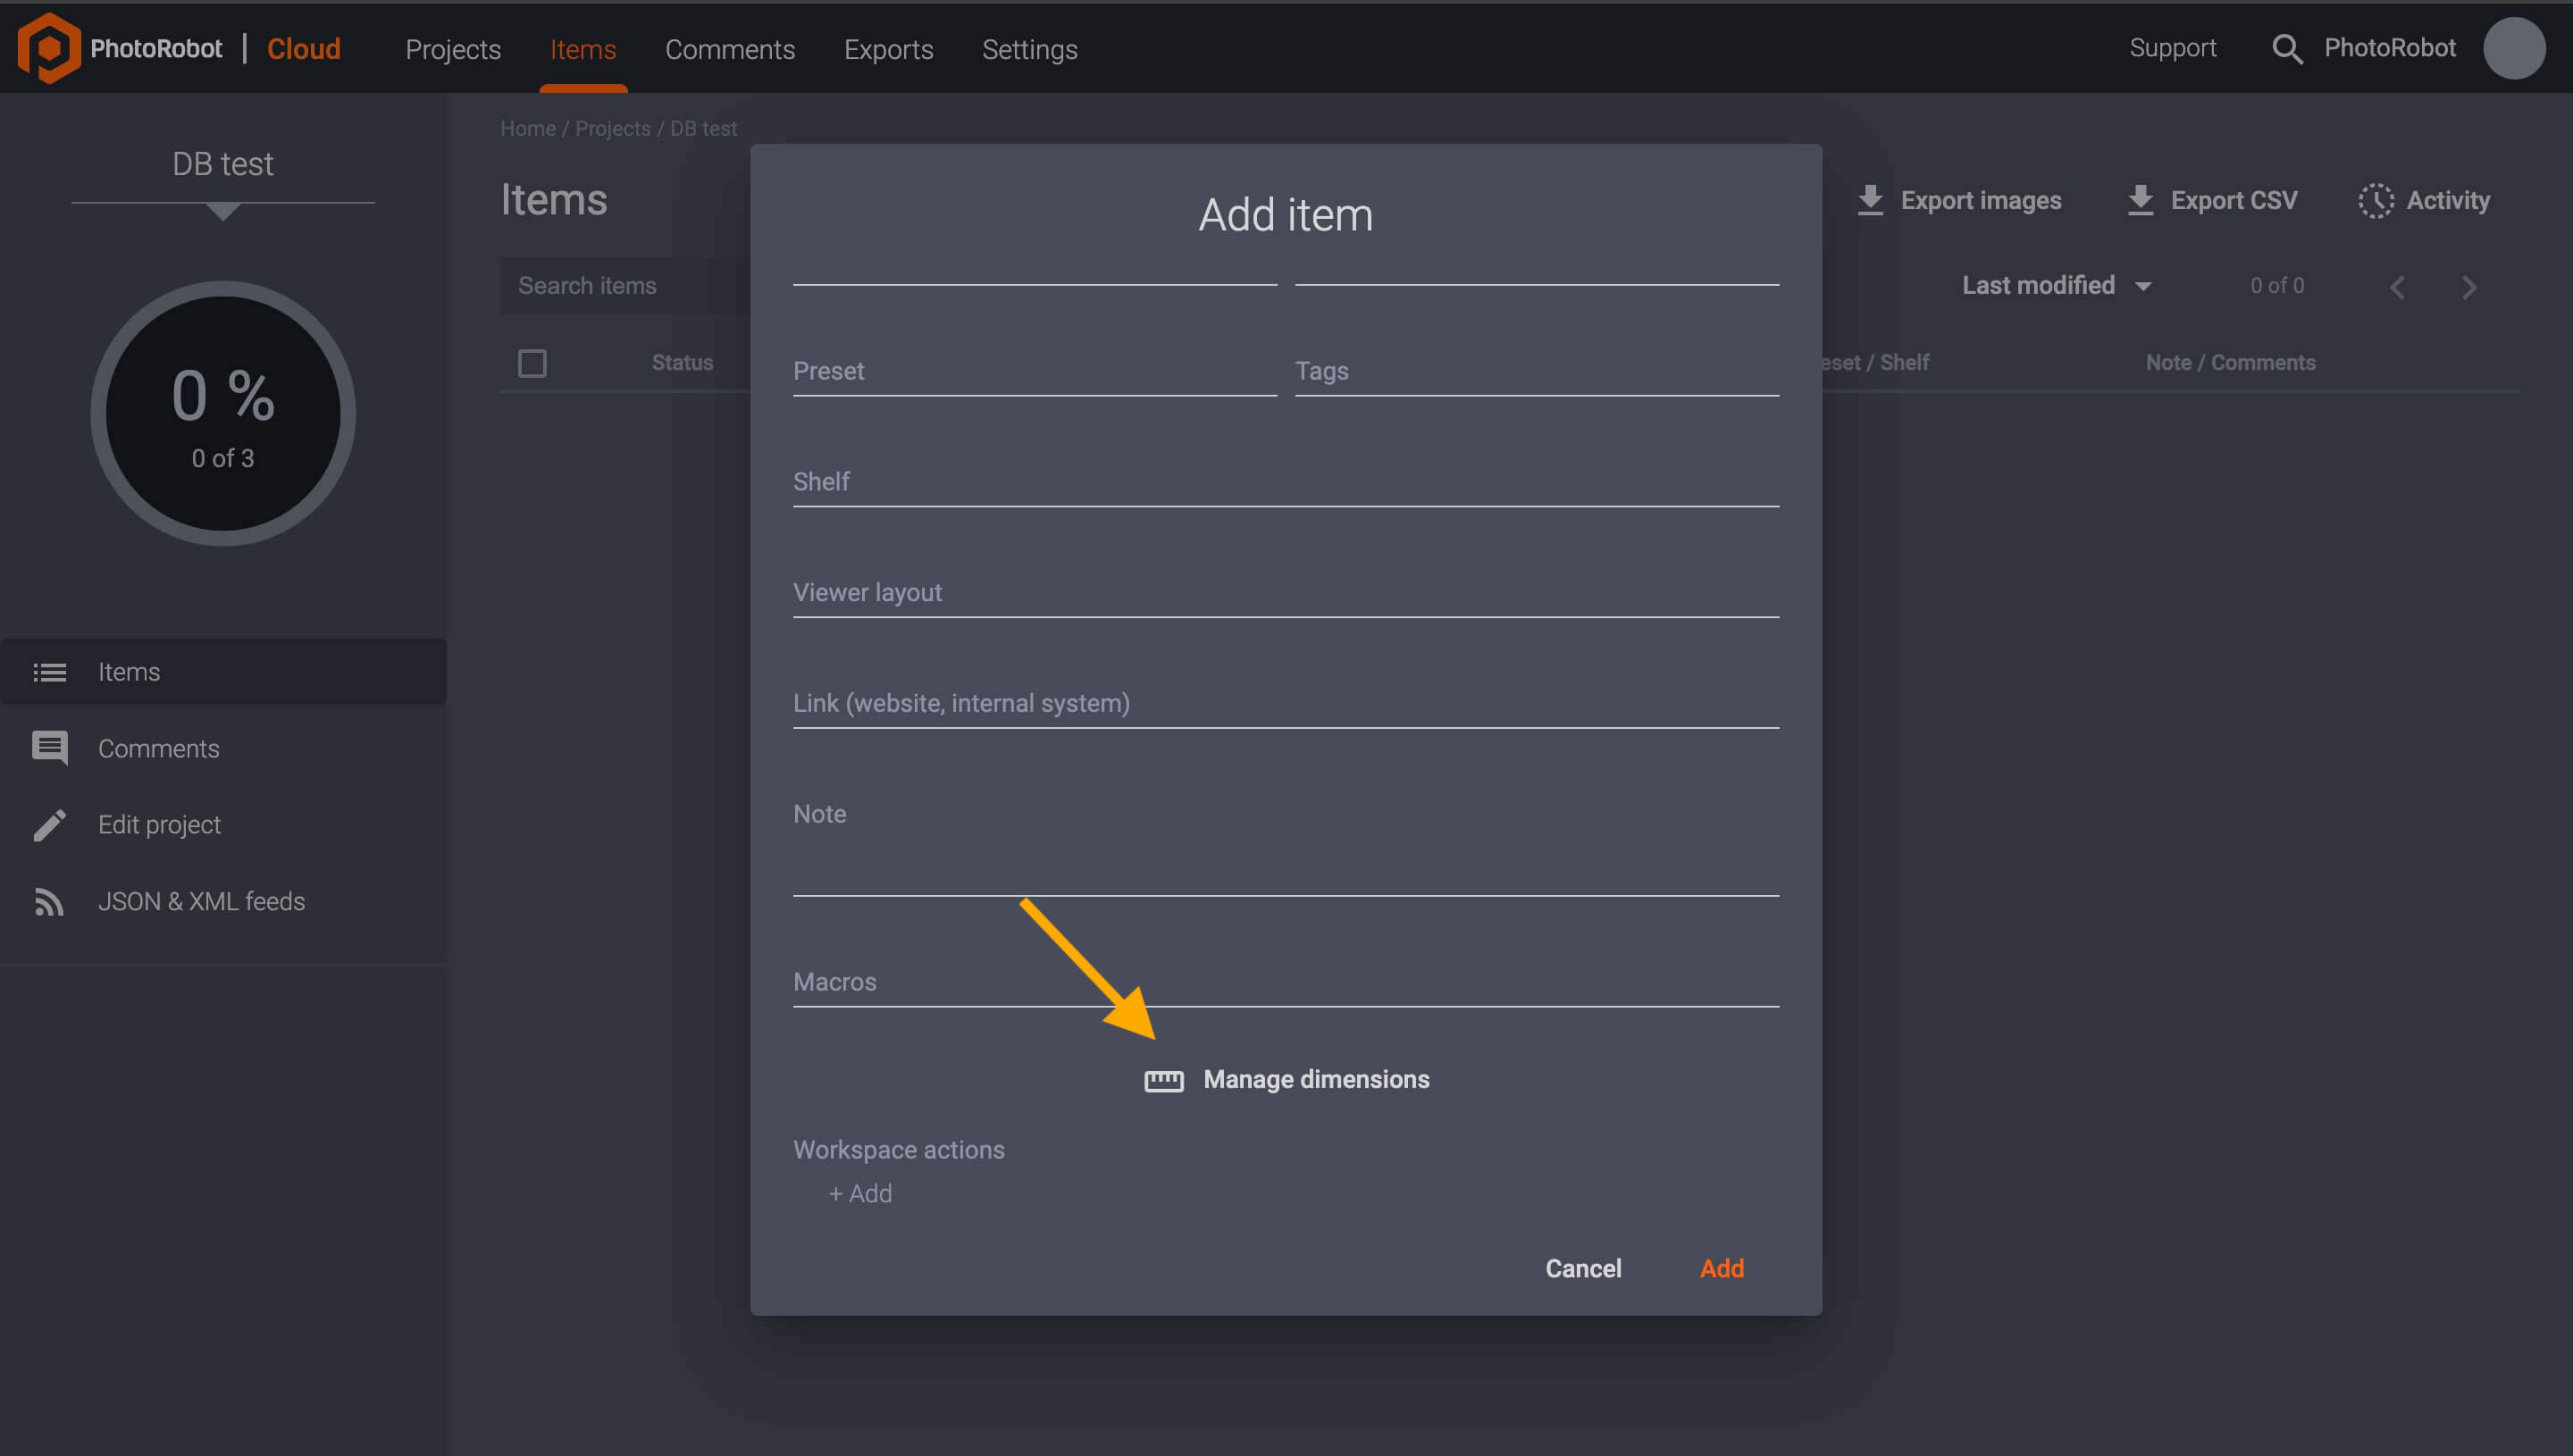Image resolution: width=2573 pixels, height=1456 pixels.
Task: Open the search via magnifier icon
Action: click(2287, 48)
